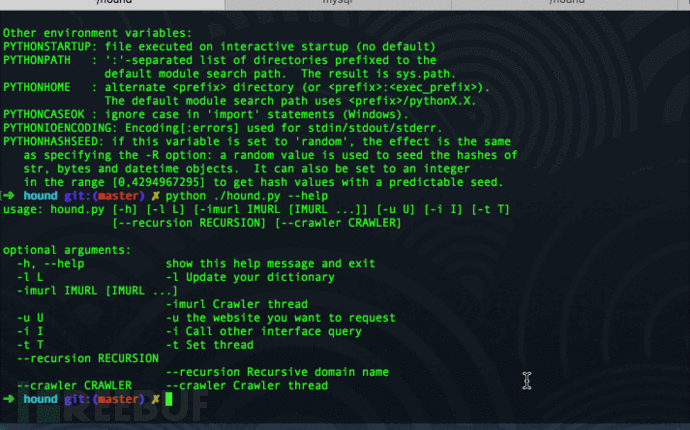Click the green arrow at the bottom prompt

(9, 399)
